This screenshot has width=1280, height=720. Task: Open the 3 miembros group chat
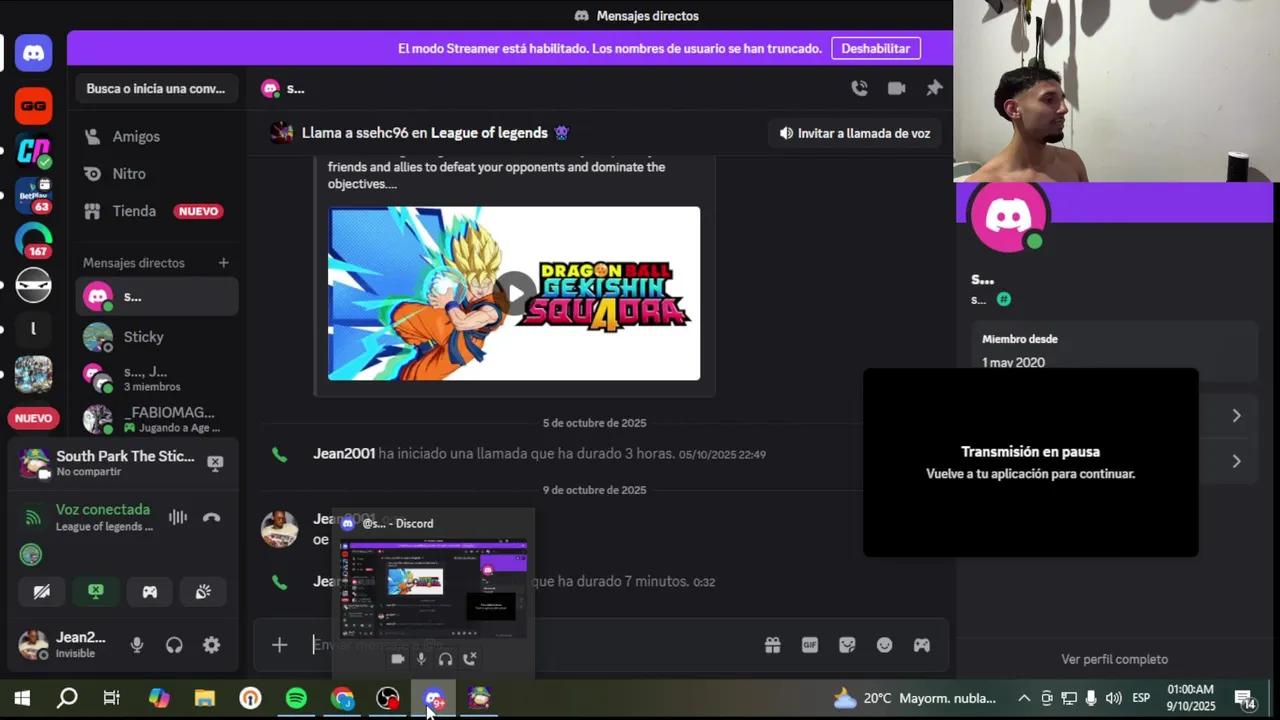coord(157,378)
